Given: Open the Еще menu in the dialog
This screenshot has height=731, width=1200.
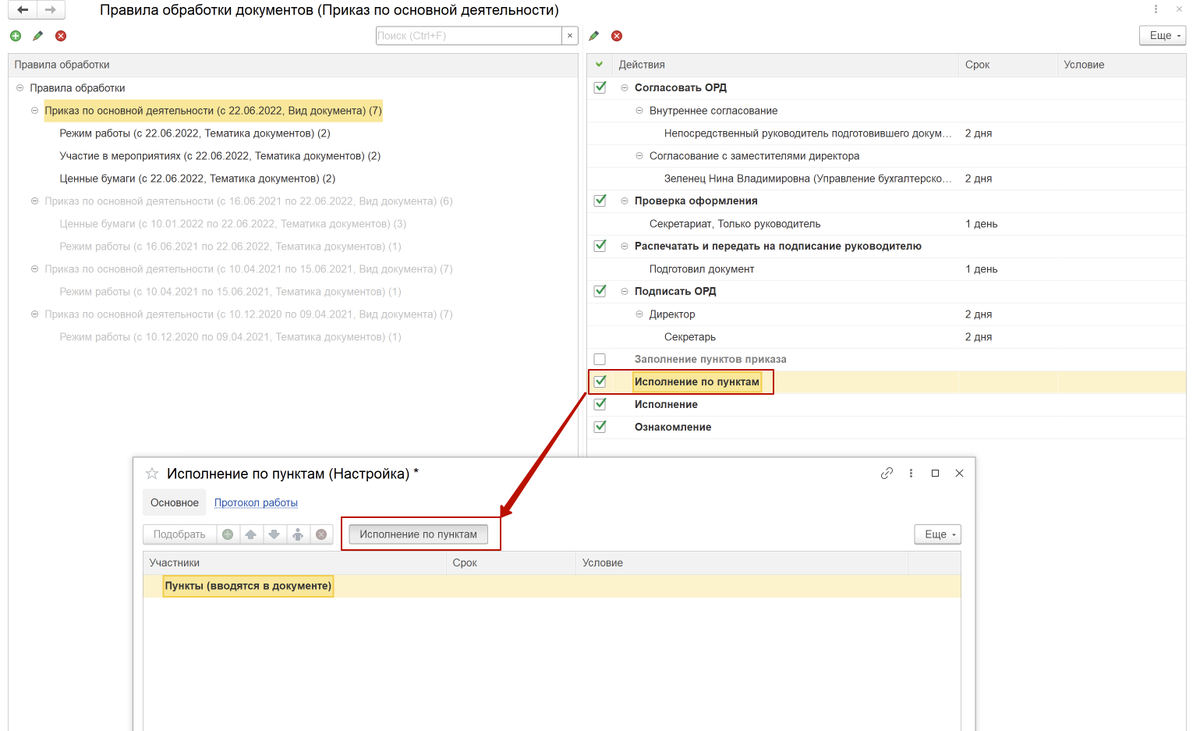Looking at the screenshot, I should (937, 535).
